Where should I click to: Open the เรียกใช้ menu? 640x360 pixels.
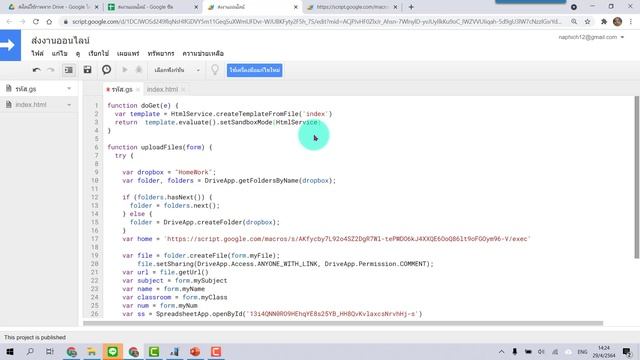pos(98,53)
